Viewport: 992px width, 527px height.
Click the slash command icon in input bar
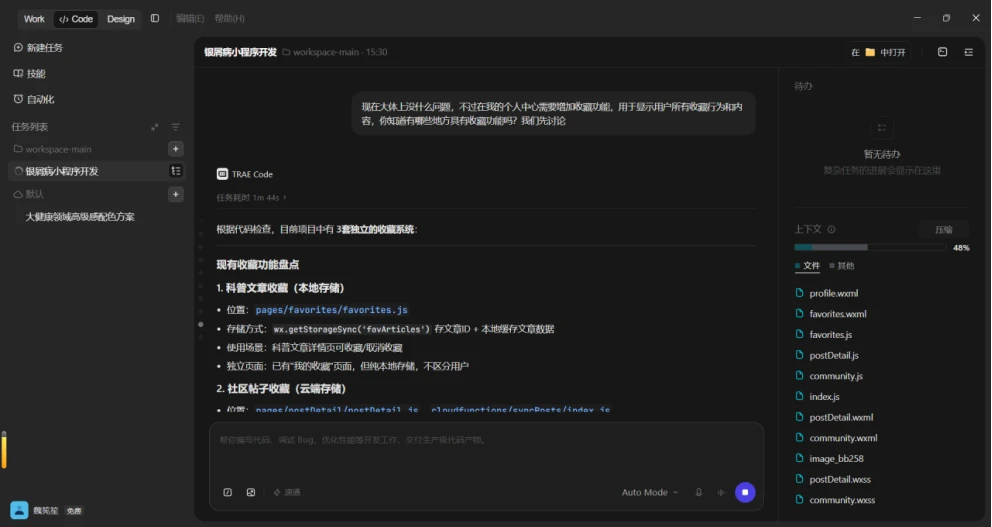(x=228, y=492)
